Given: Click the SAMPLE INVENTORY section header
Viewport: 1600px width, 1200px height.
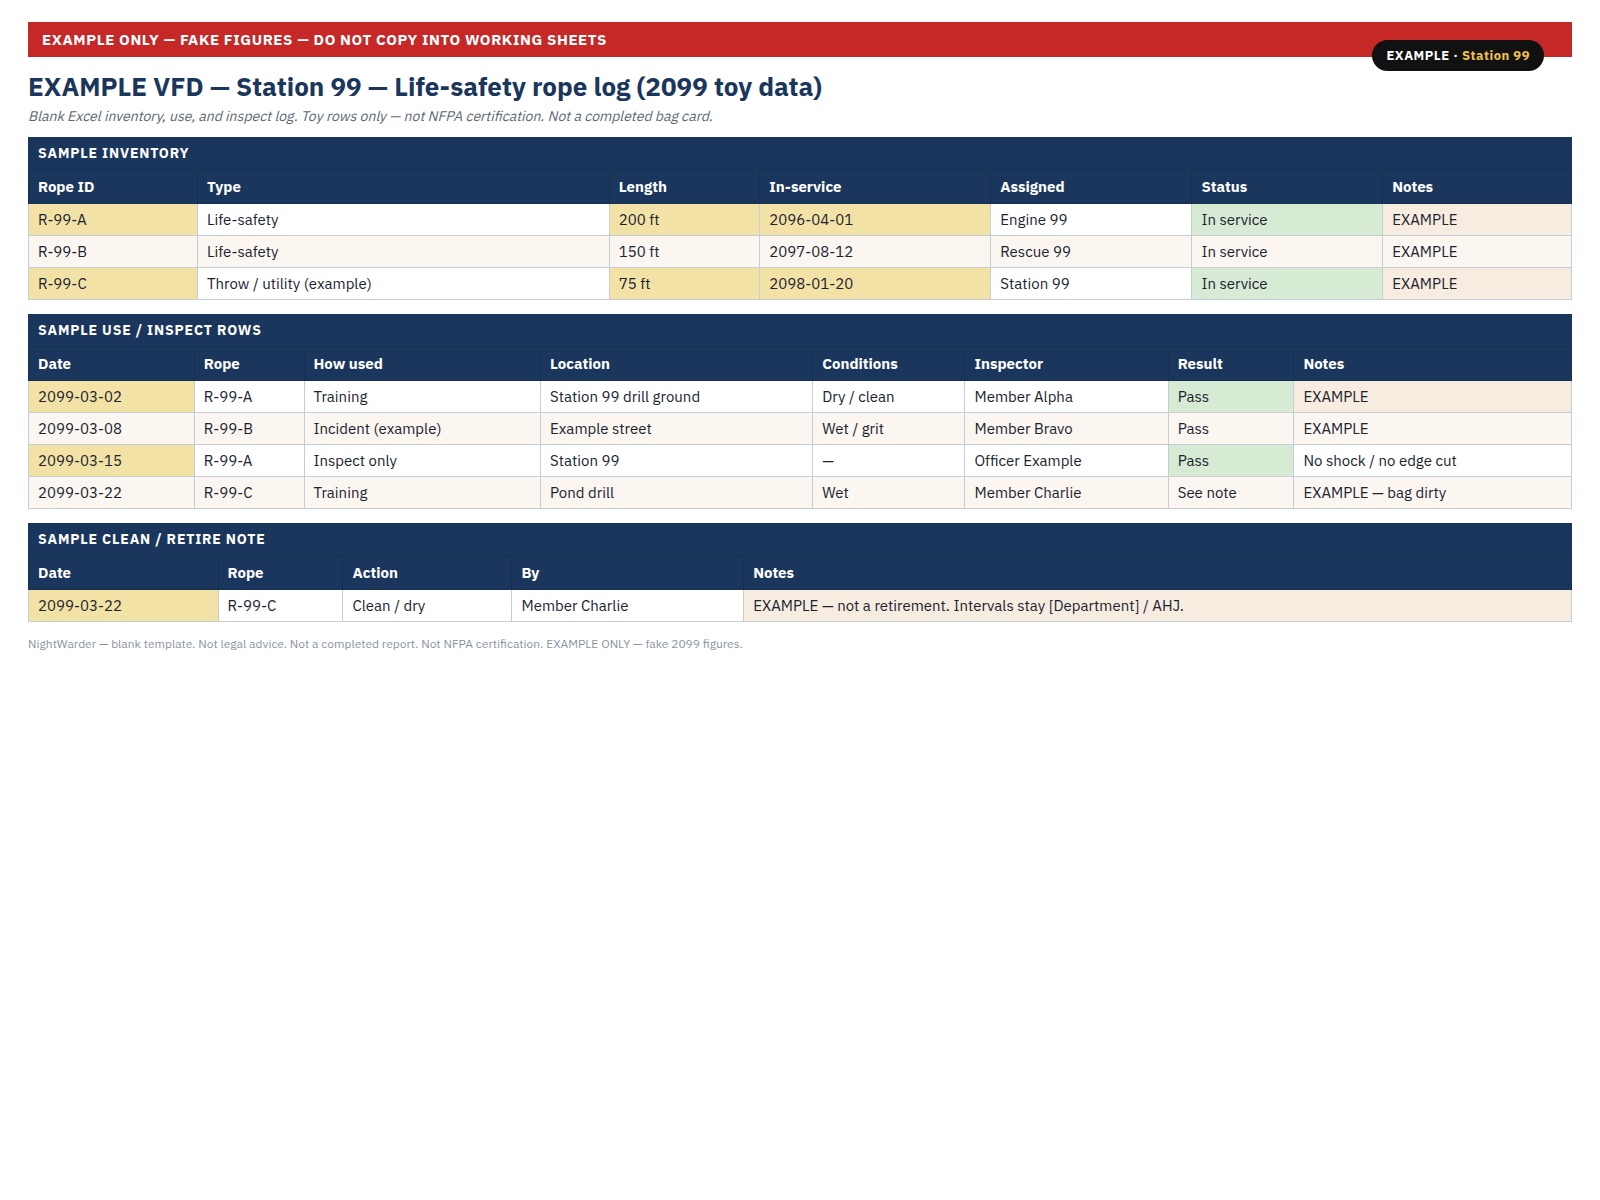Looking at the screenshot, I should [800, 153].
